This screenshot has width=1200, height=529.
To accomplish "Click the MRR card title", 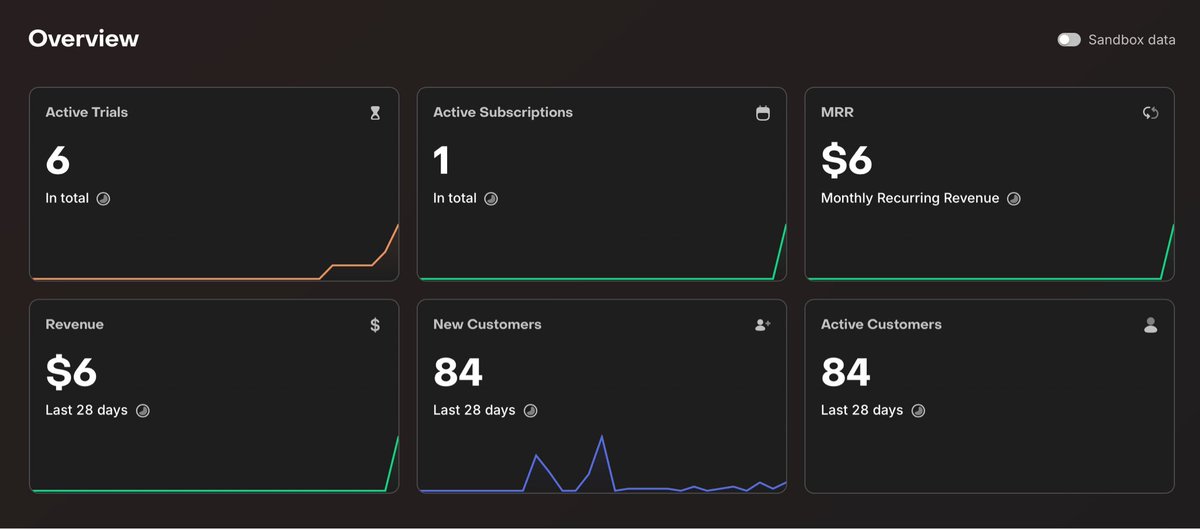I will coord(837,113).
